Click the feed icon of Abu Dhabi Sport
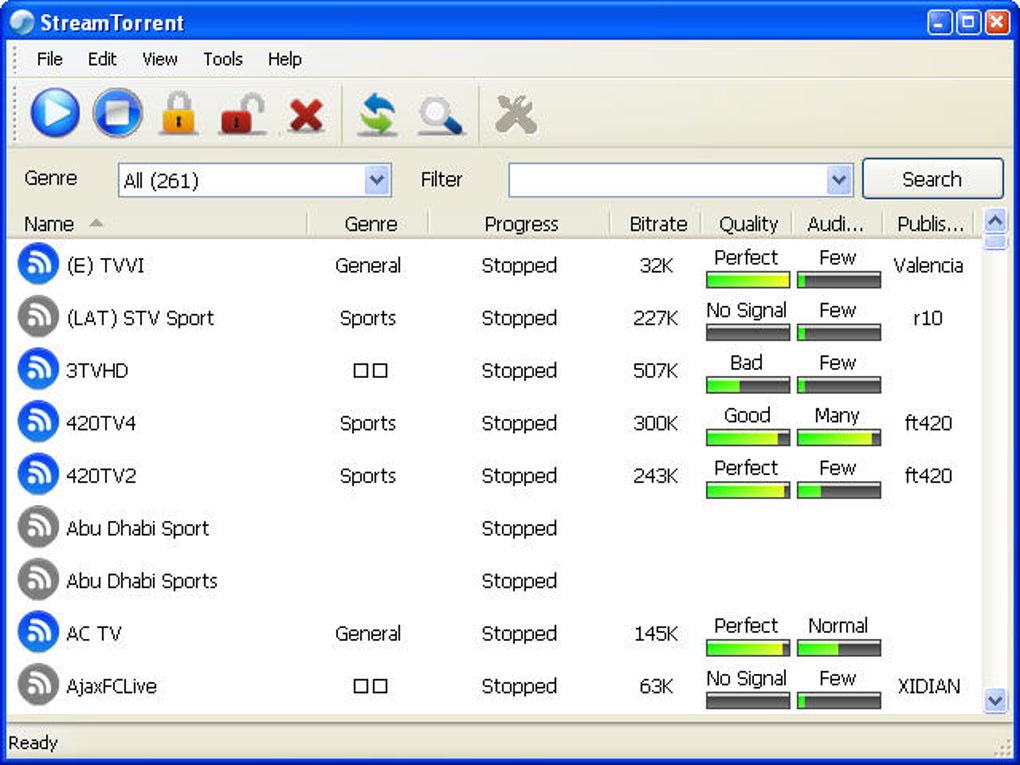 pyautogui.click(x=38, y=527)
